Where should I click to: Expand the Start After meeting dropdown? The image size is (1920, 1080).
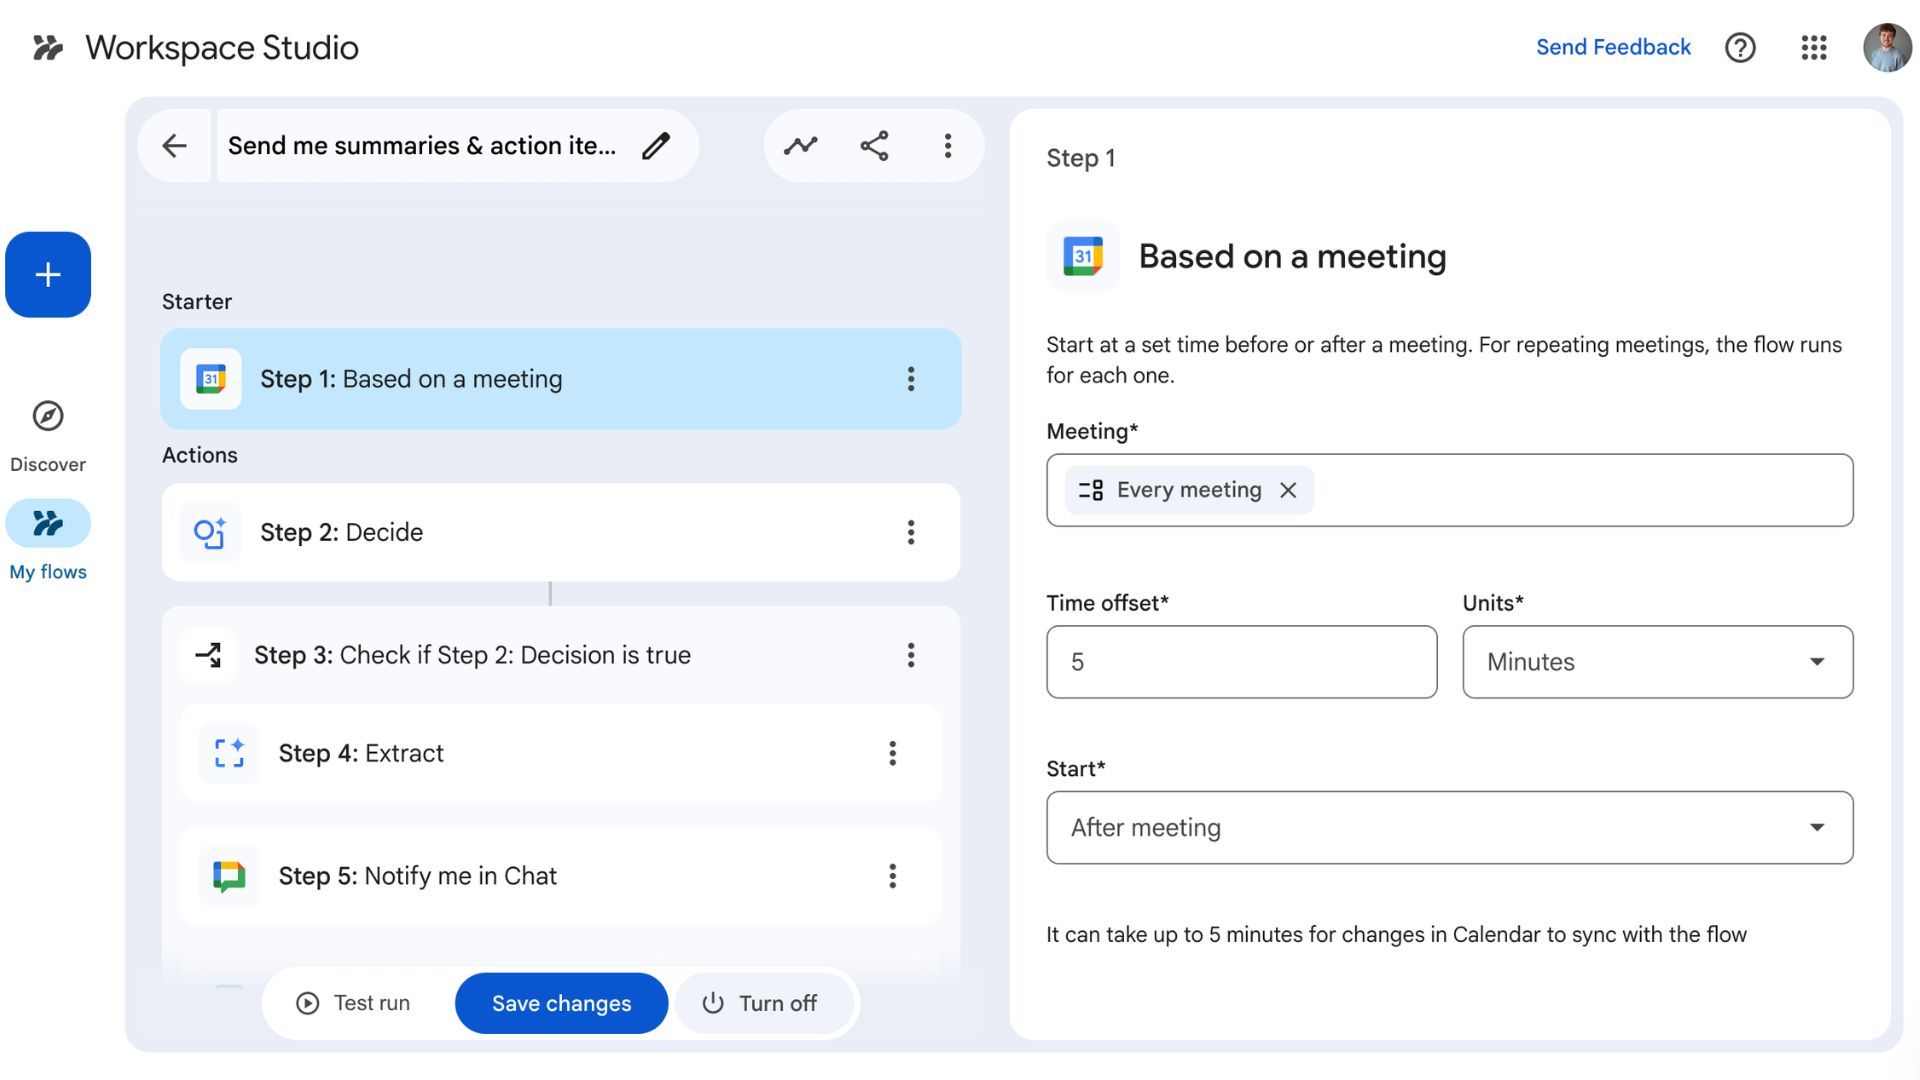pyautogui.click(x=1449, y=828)
